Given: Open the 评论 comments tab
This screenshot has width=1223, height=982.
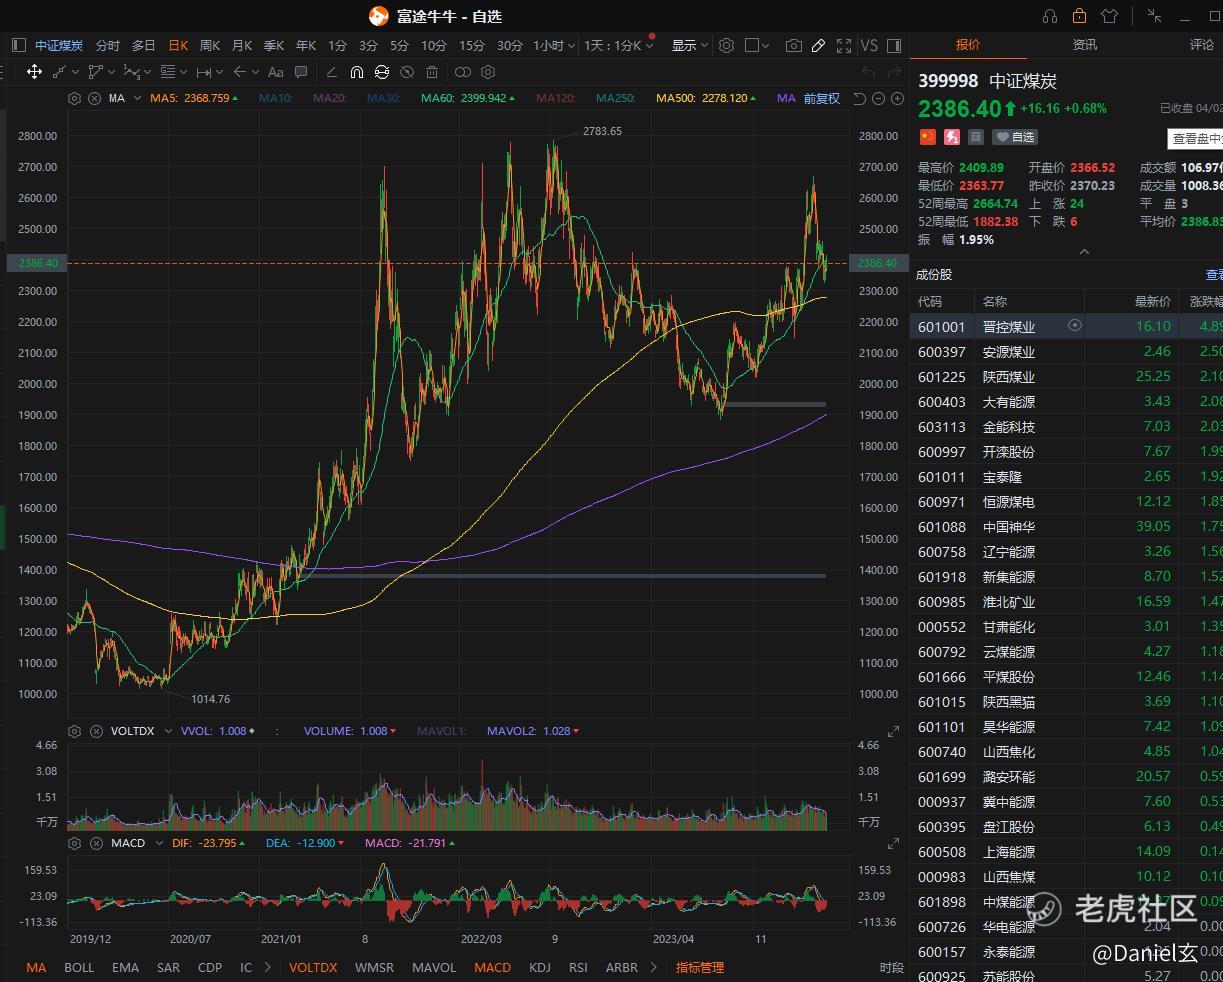Looking at the screenshot, I should click(x=1202, y=45).
